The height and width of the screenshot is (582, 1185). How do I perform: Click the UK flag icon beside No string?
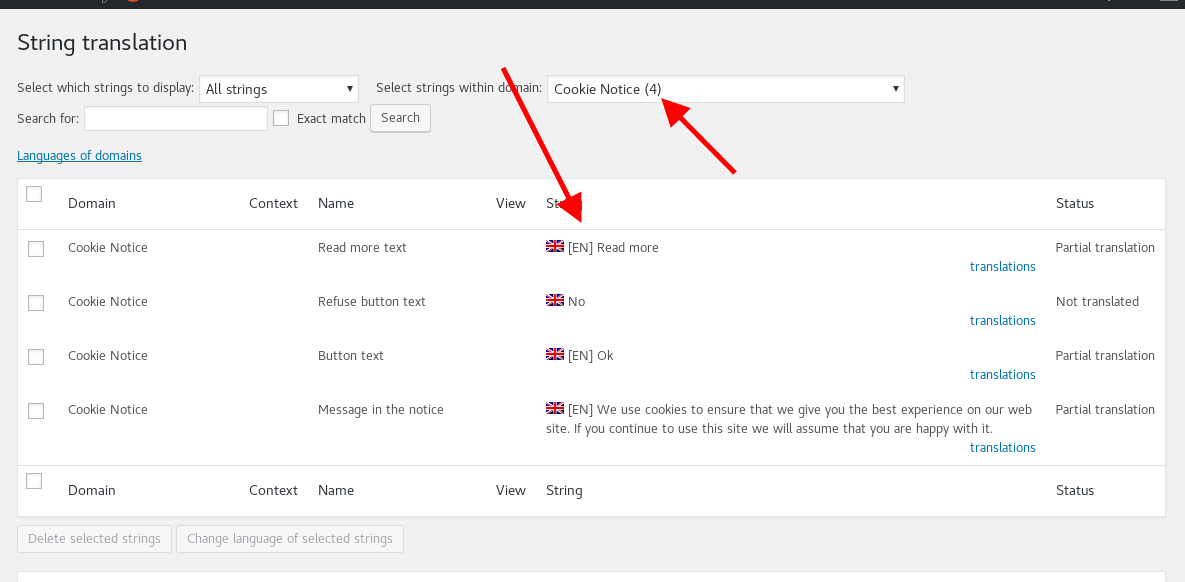[x=555, y=300]
